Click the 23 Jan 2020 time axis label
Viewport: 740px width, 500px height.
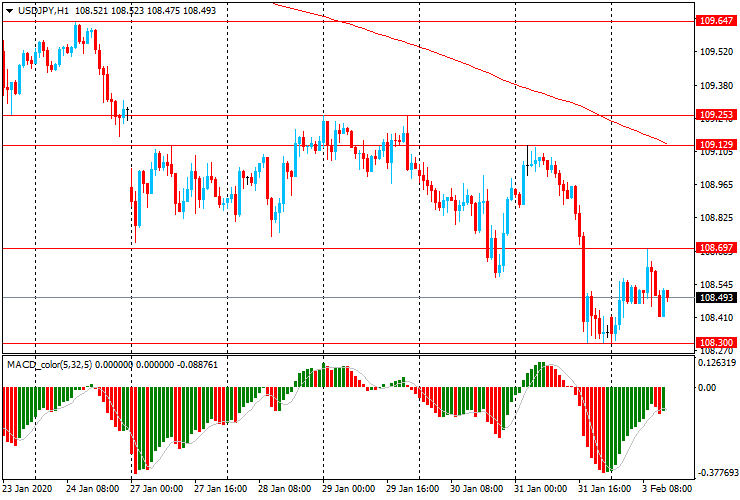27,488
